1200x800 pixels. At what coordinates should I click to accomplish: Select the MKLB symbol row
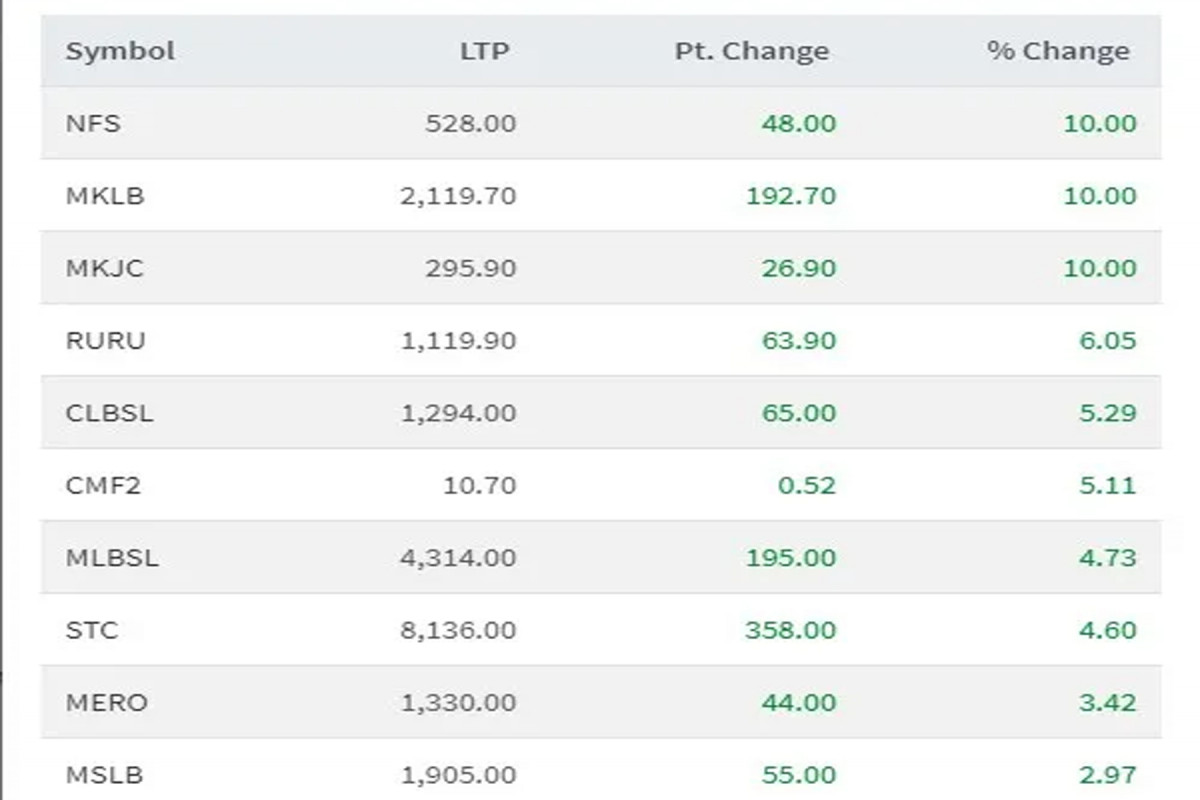click(x=105, y=196)
